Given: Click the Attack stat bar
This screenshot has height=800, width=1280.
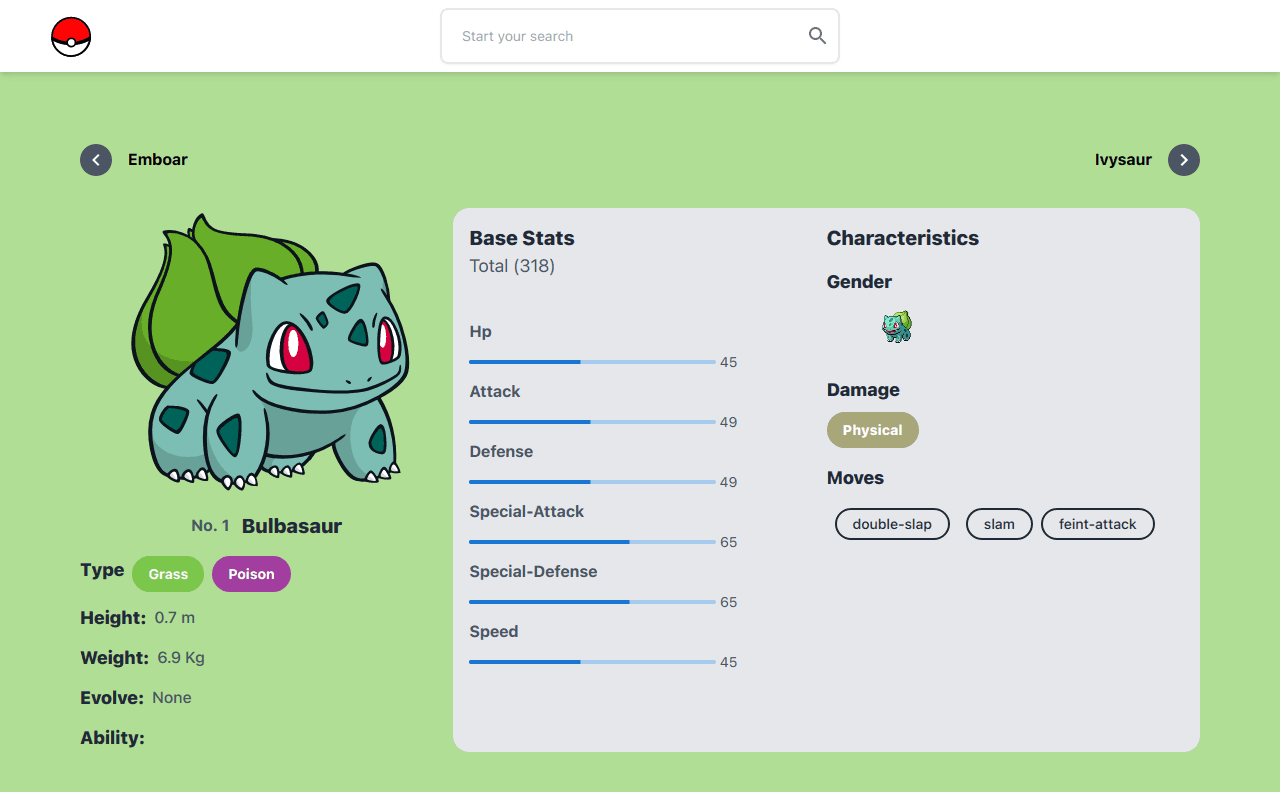Looking at the screenshot, I should point(592,422).
